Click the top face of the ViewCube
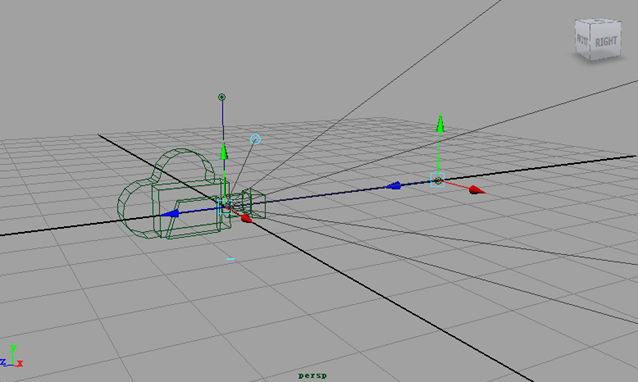The width and height of the screenshot is (638, 382). pyautogui.click(x=599, y=20)
